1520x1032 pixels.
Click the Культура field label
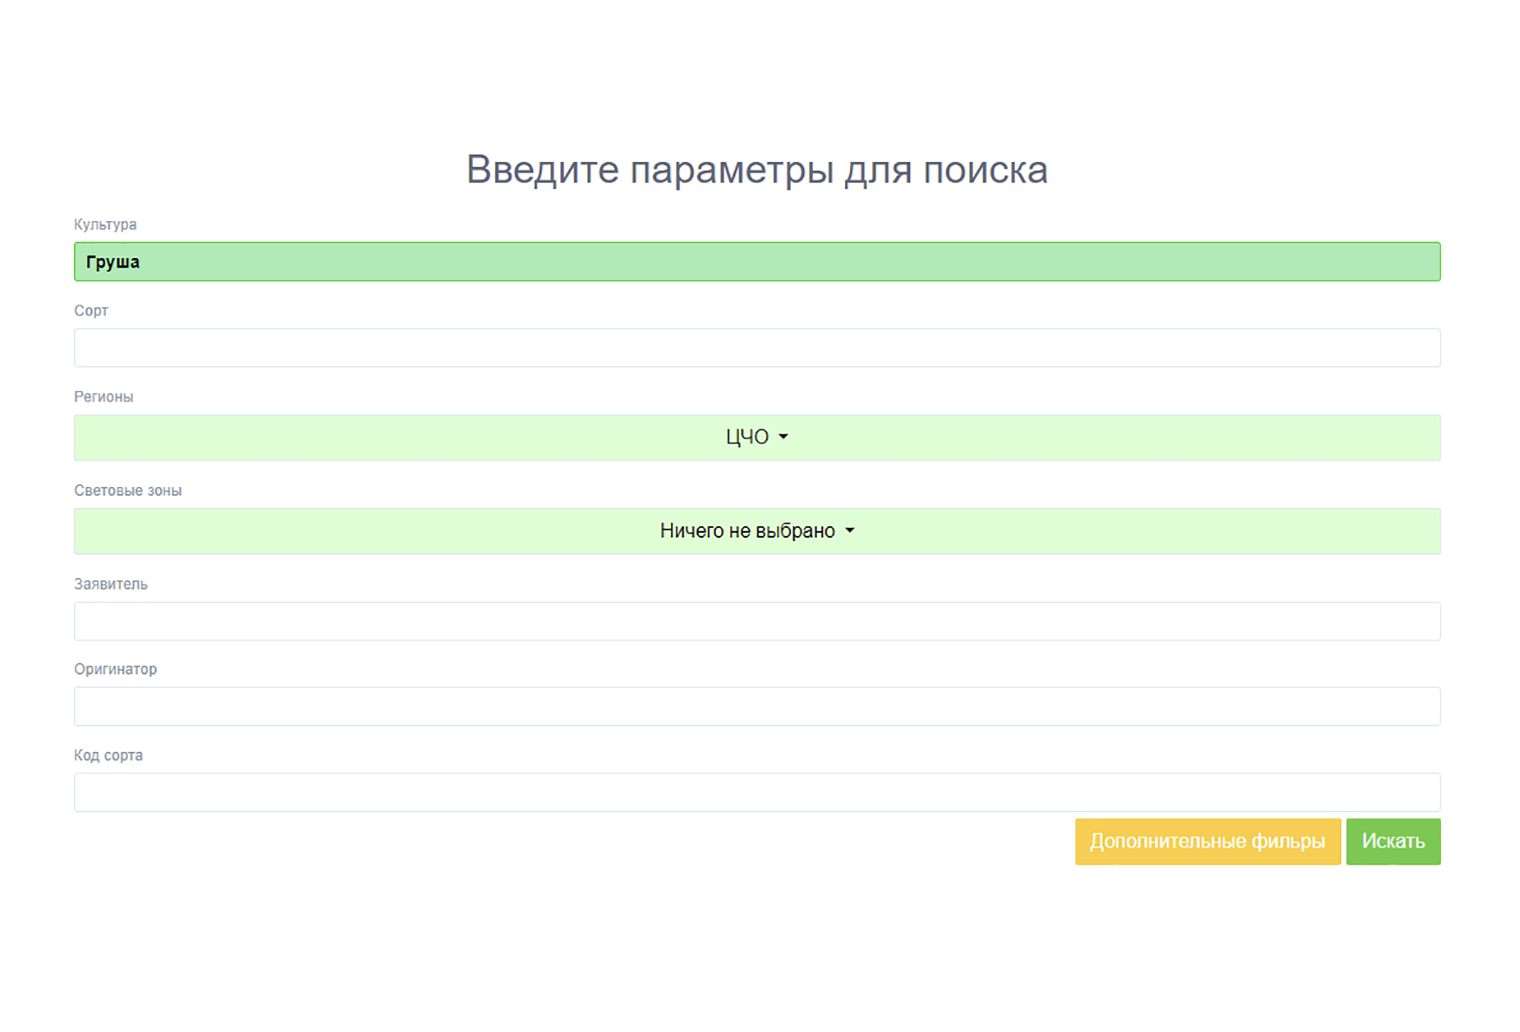tap(105, 224)
